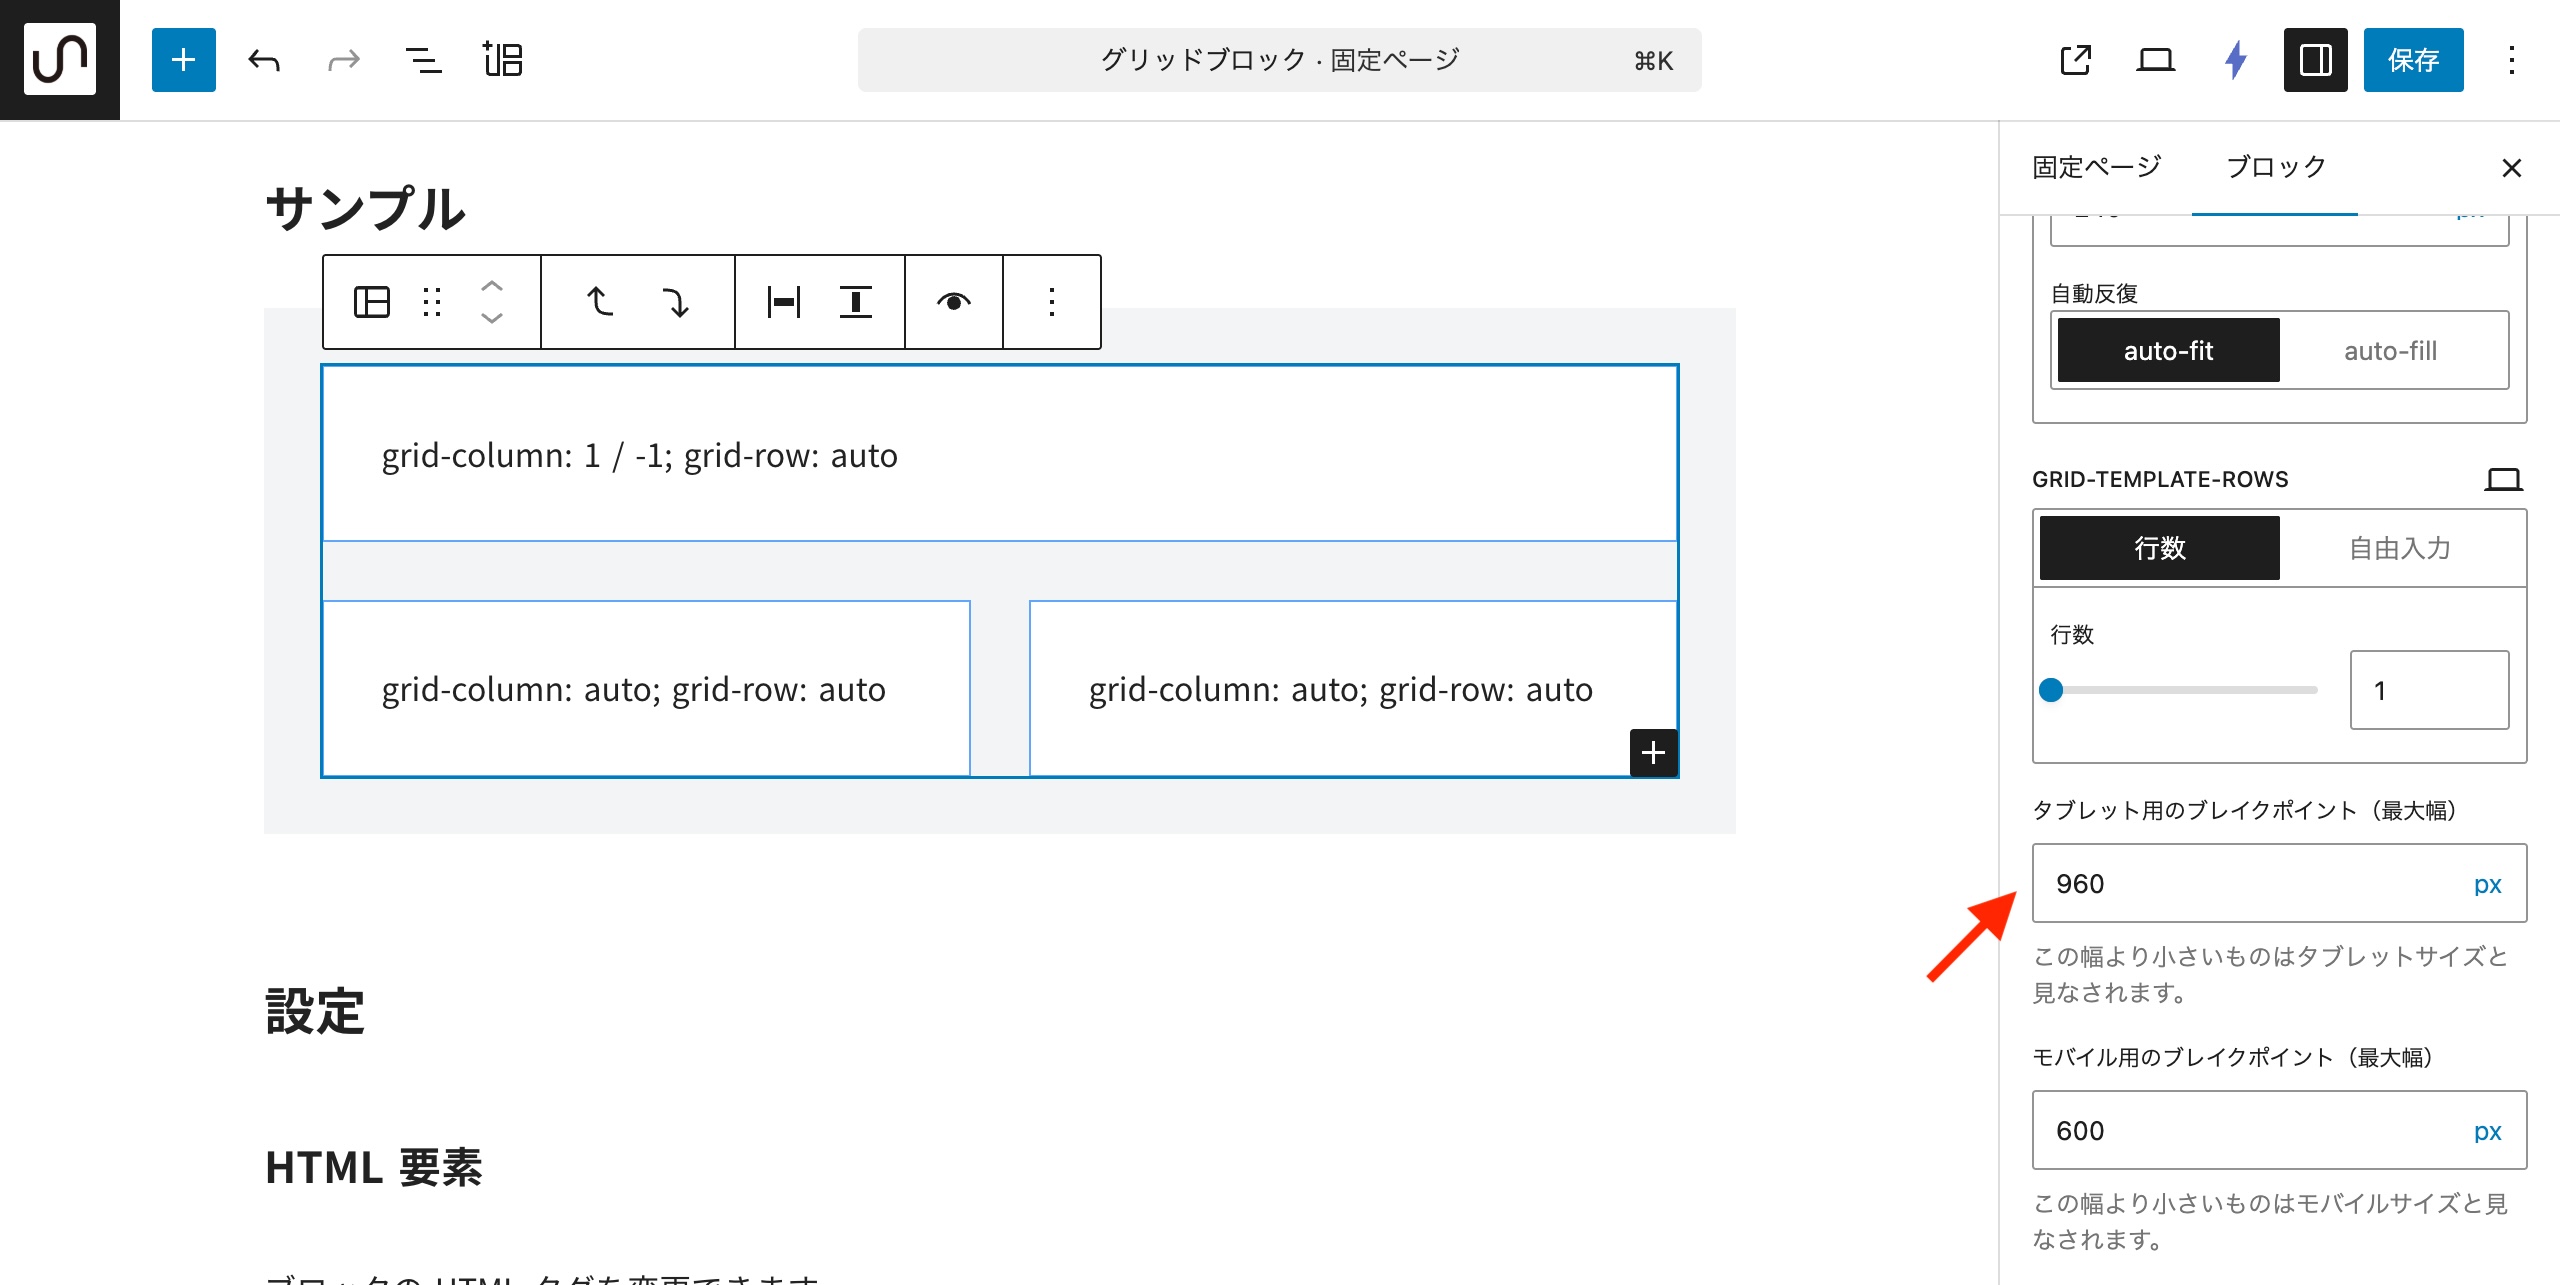Switch to the 固定ページ tab
Image resolution: width=2560 pixels, height=1285 pixels.
[x=2096, y=167]
